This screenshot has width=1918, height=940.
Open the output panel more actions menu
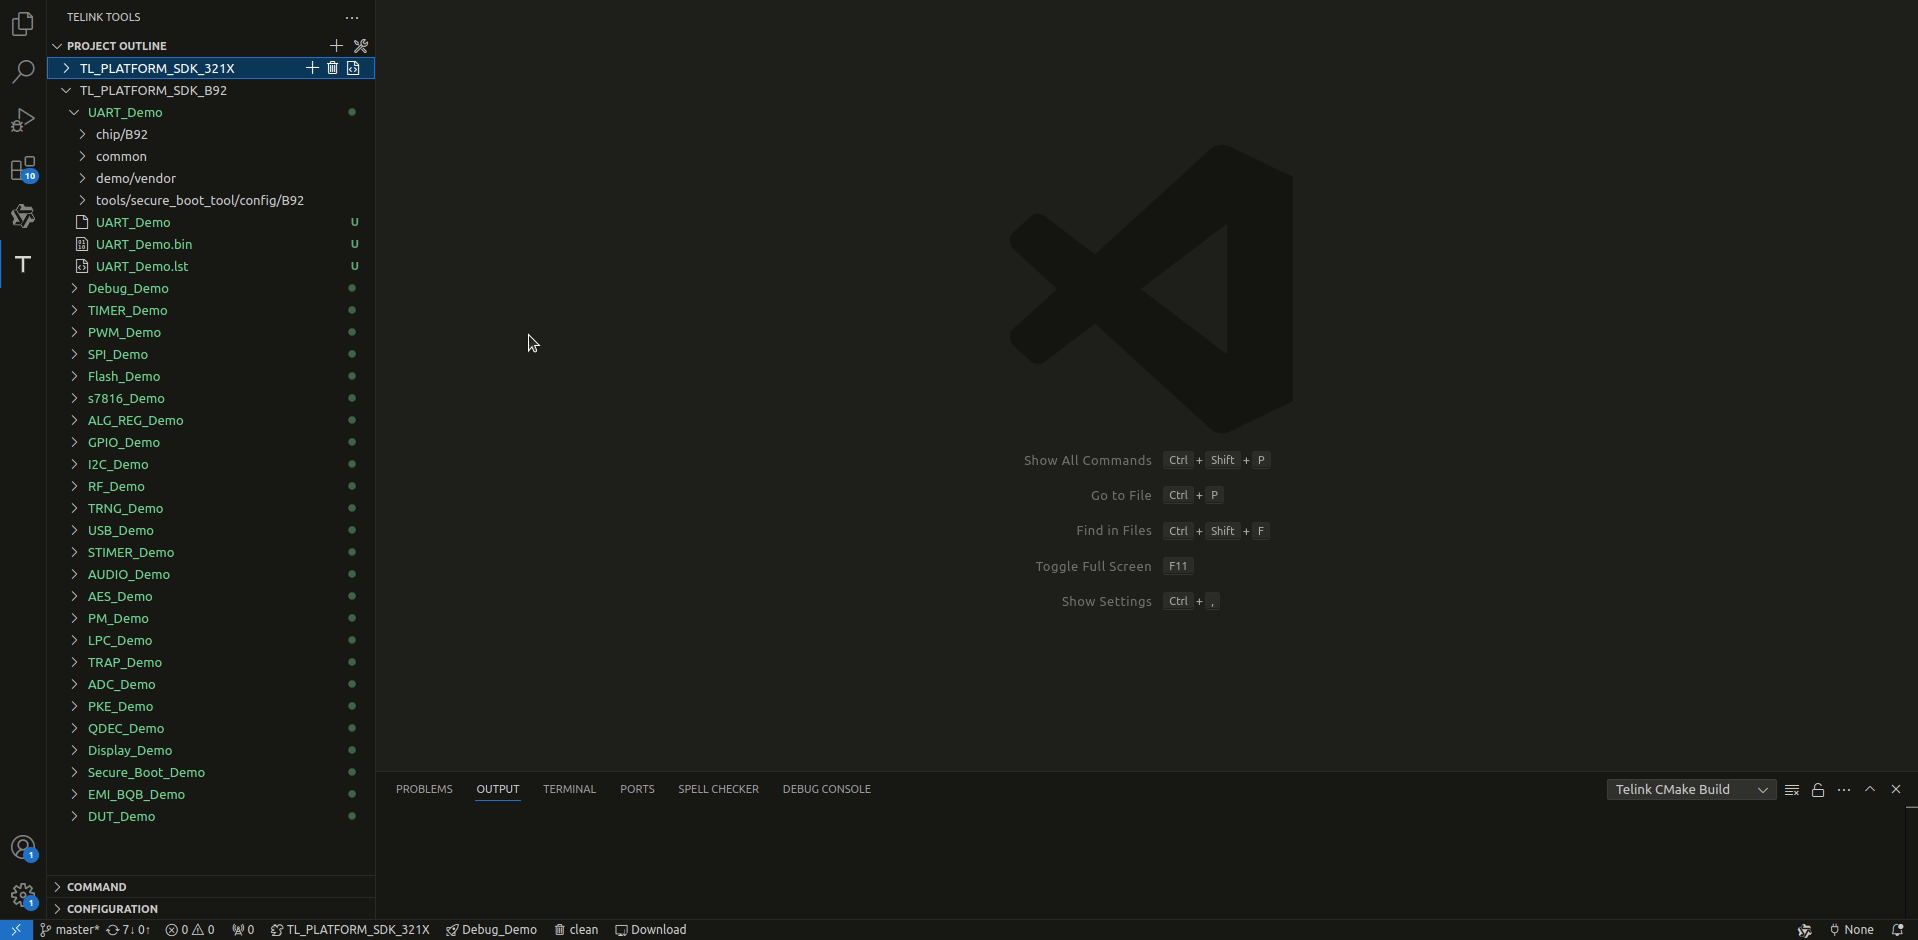tap(1844, 790)
